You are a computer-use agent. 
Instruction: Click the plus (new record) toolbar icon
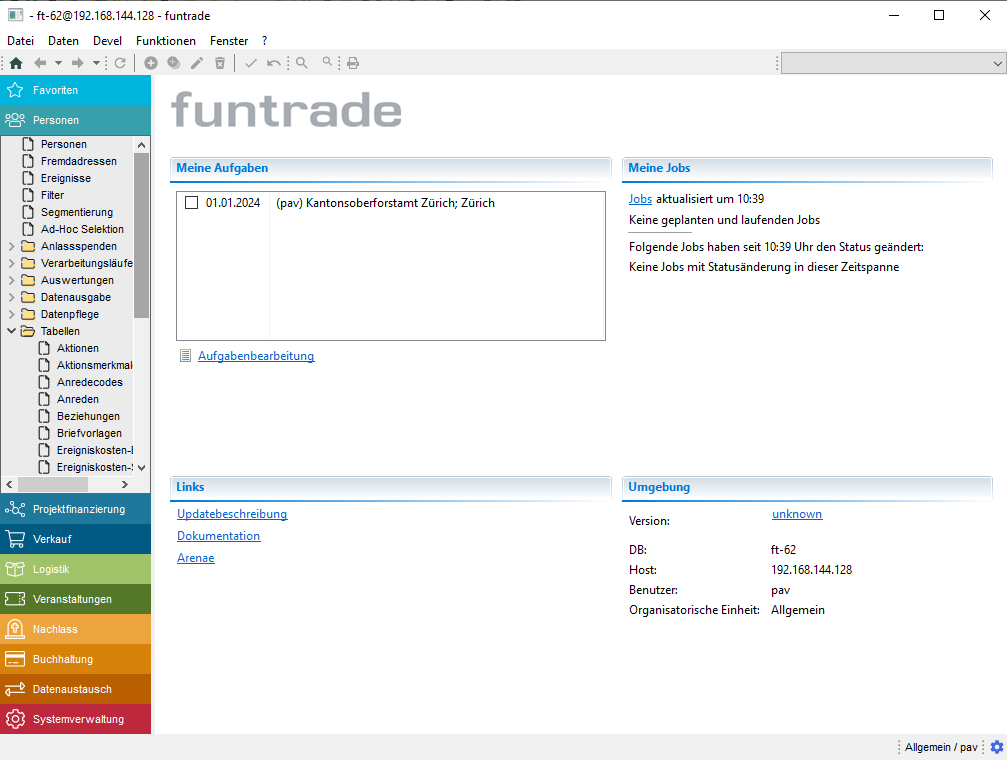[x=151, y=63]
